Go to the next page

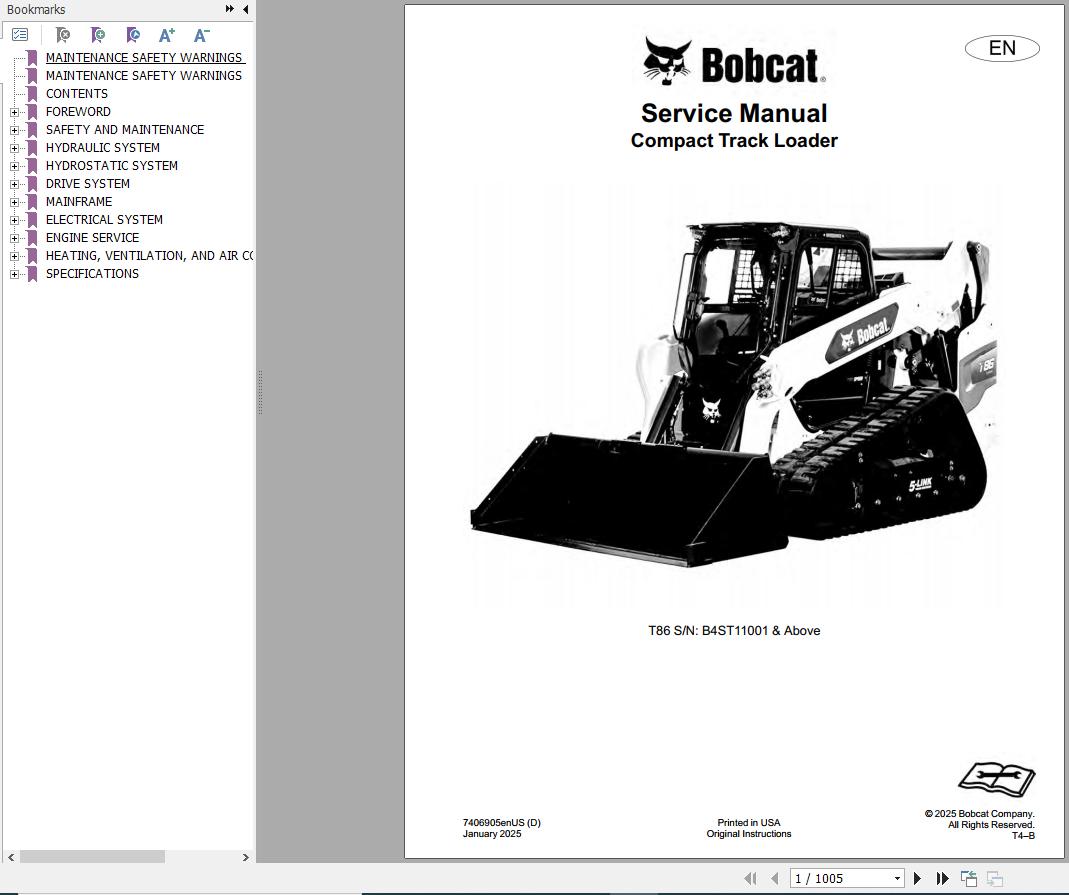point(918,879)
